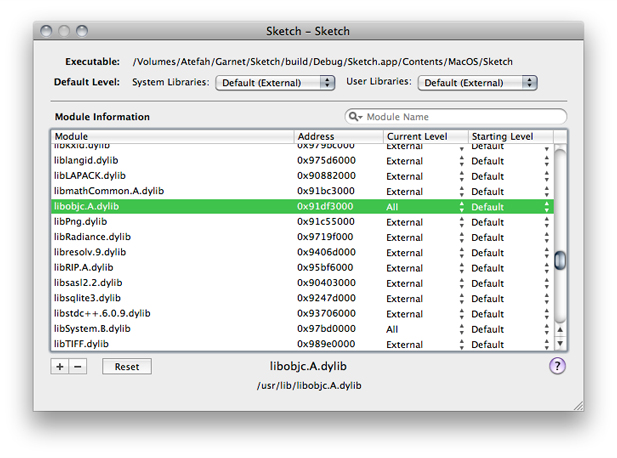This screenshot has width=617, height=458.
Task: Select the libPng.dylib module row
Action: 303,222
